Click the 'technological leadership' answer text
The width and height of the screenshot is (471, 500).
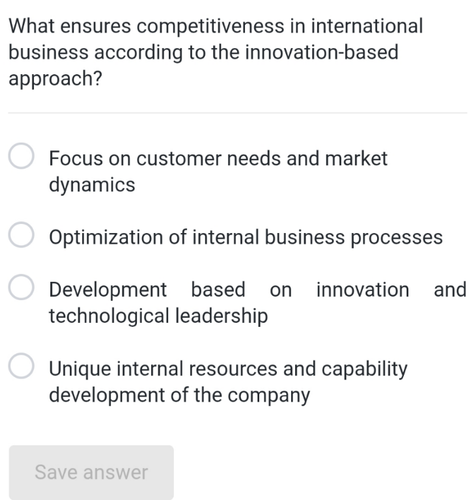click(x=158, y=316)
